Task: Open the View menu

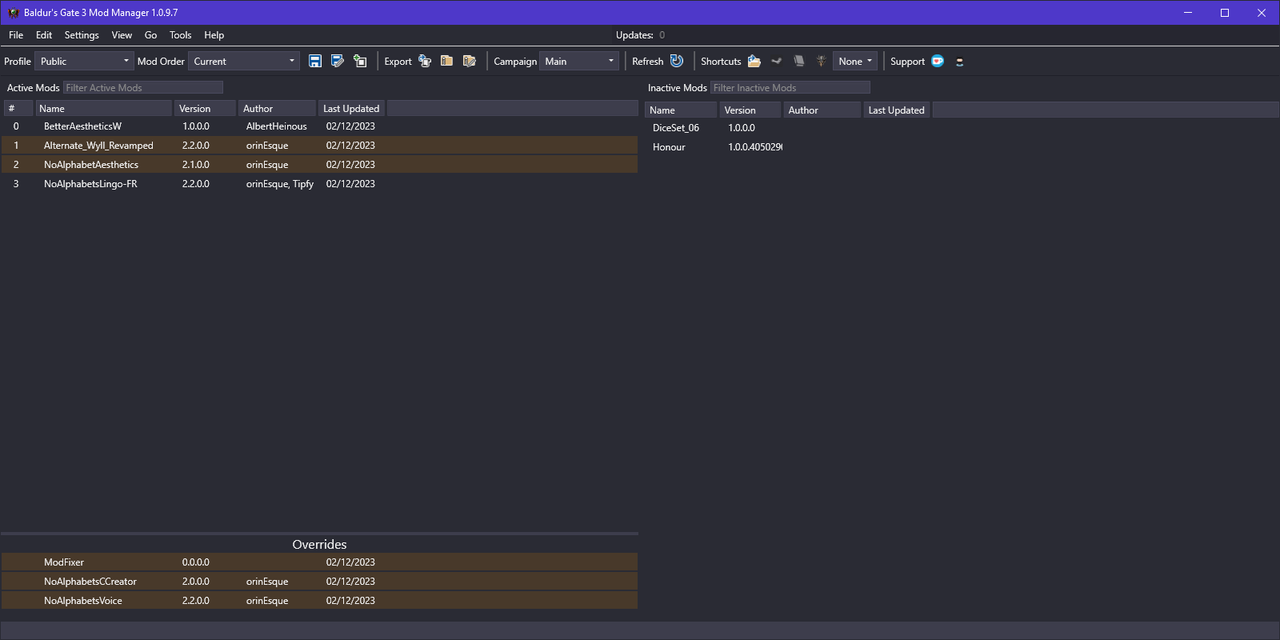Action: 122,35
